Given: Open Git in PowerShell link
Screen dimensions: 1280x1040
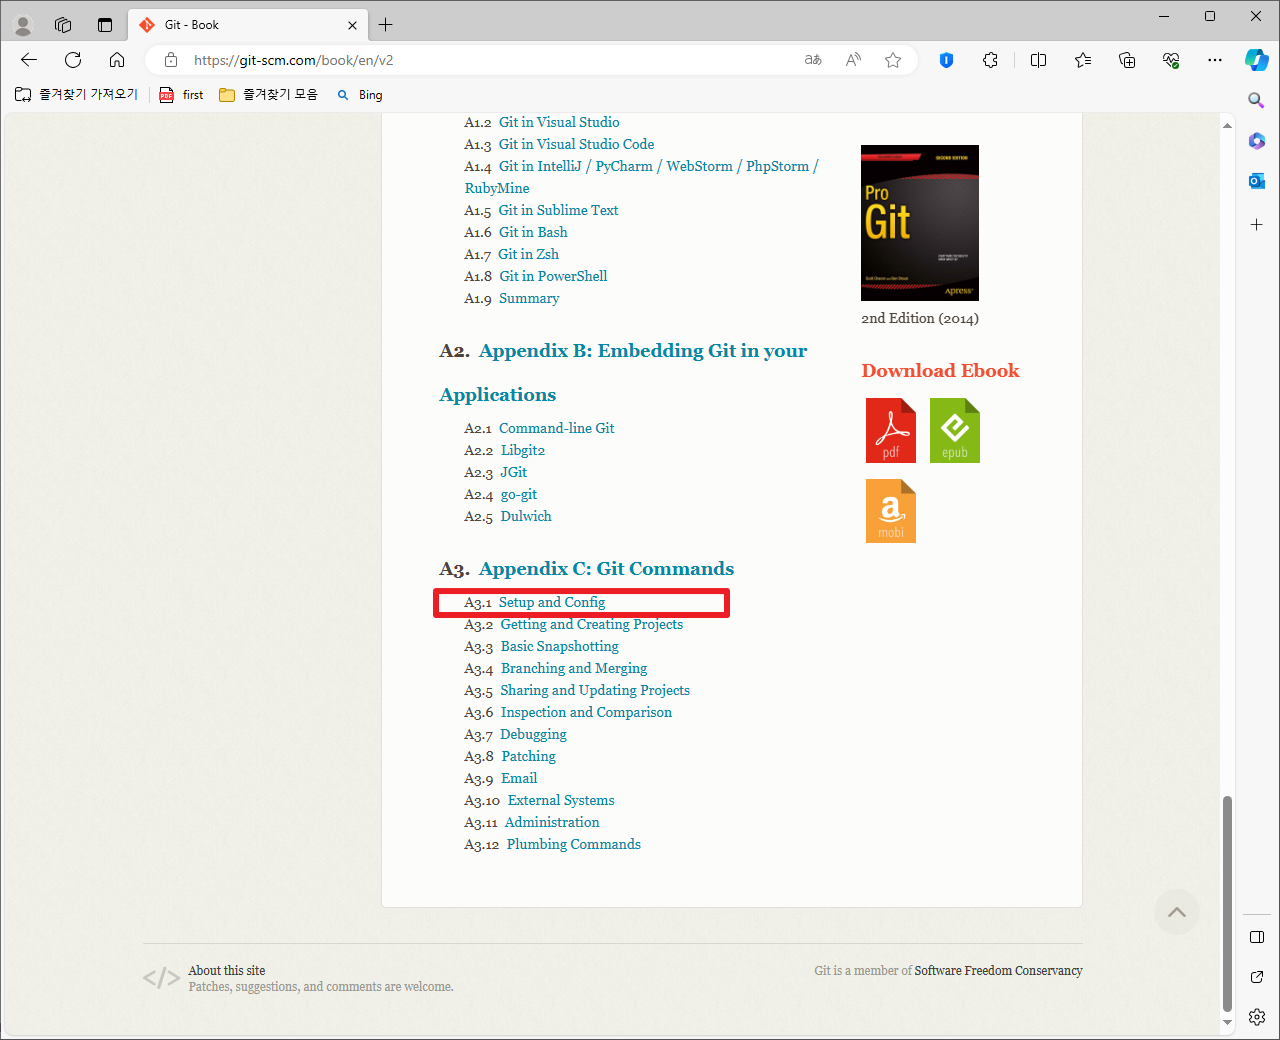Looking at the screenshot, I should 553,277.
